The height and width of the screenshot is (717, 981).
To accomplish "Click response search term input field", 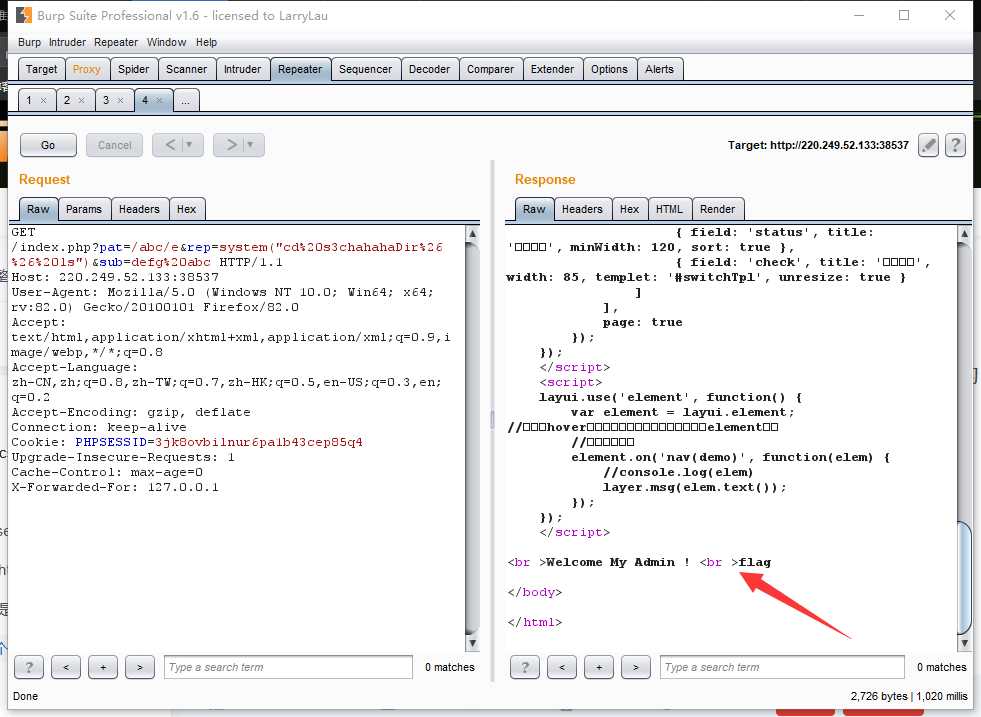I will pos(782,667).
